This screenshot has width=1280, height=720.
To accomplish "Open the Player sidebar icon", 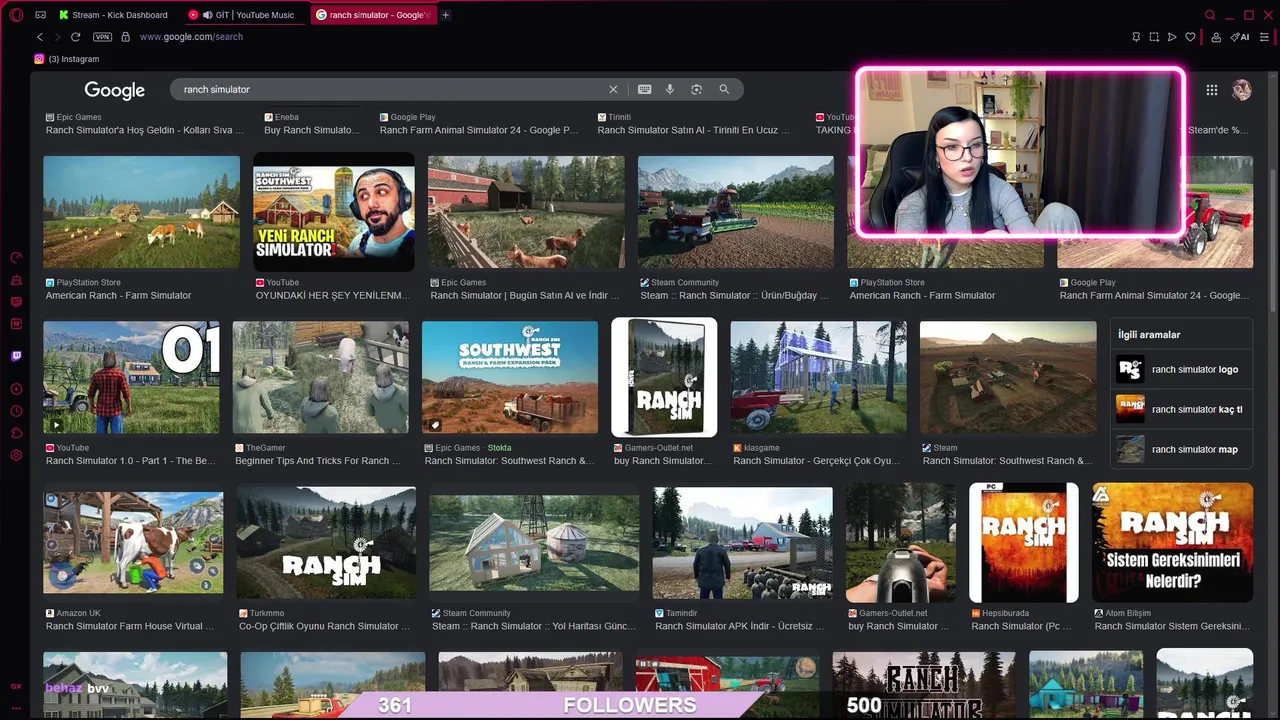I will point(16,389).
